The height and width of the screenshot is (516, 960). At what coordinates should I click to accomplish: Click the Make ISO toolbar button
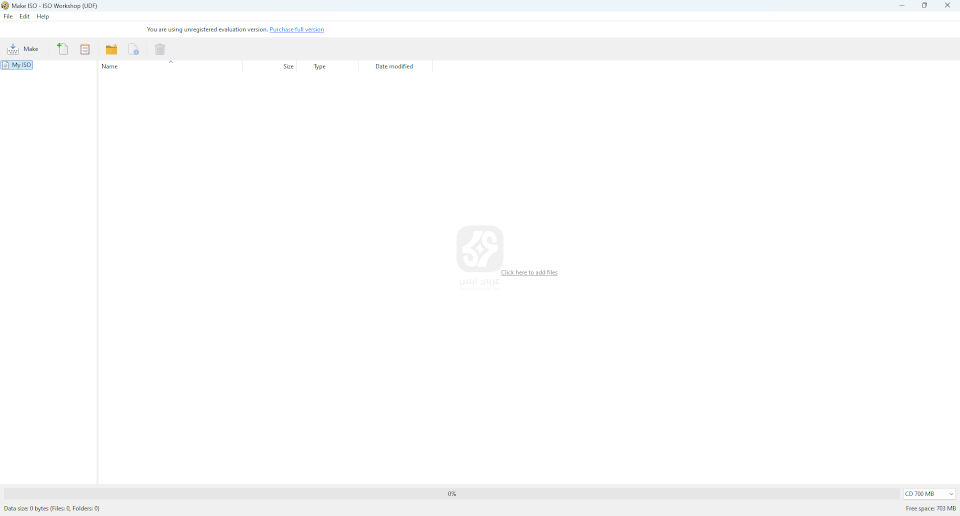pyautogui.click(x=22, y=49)
